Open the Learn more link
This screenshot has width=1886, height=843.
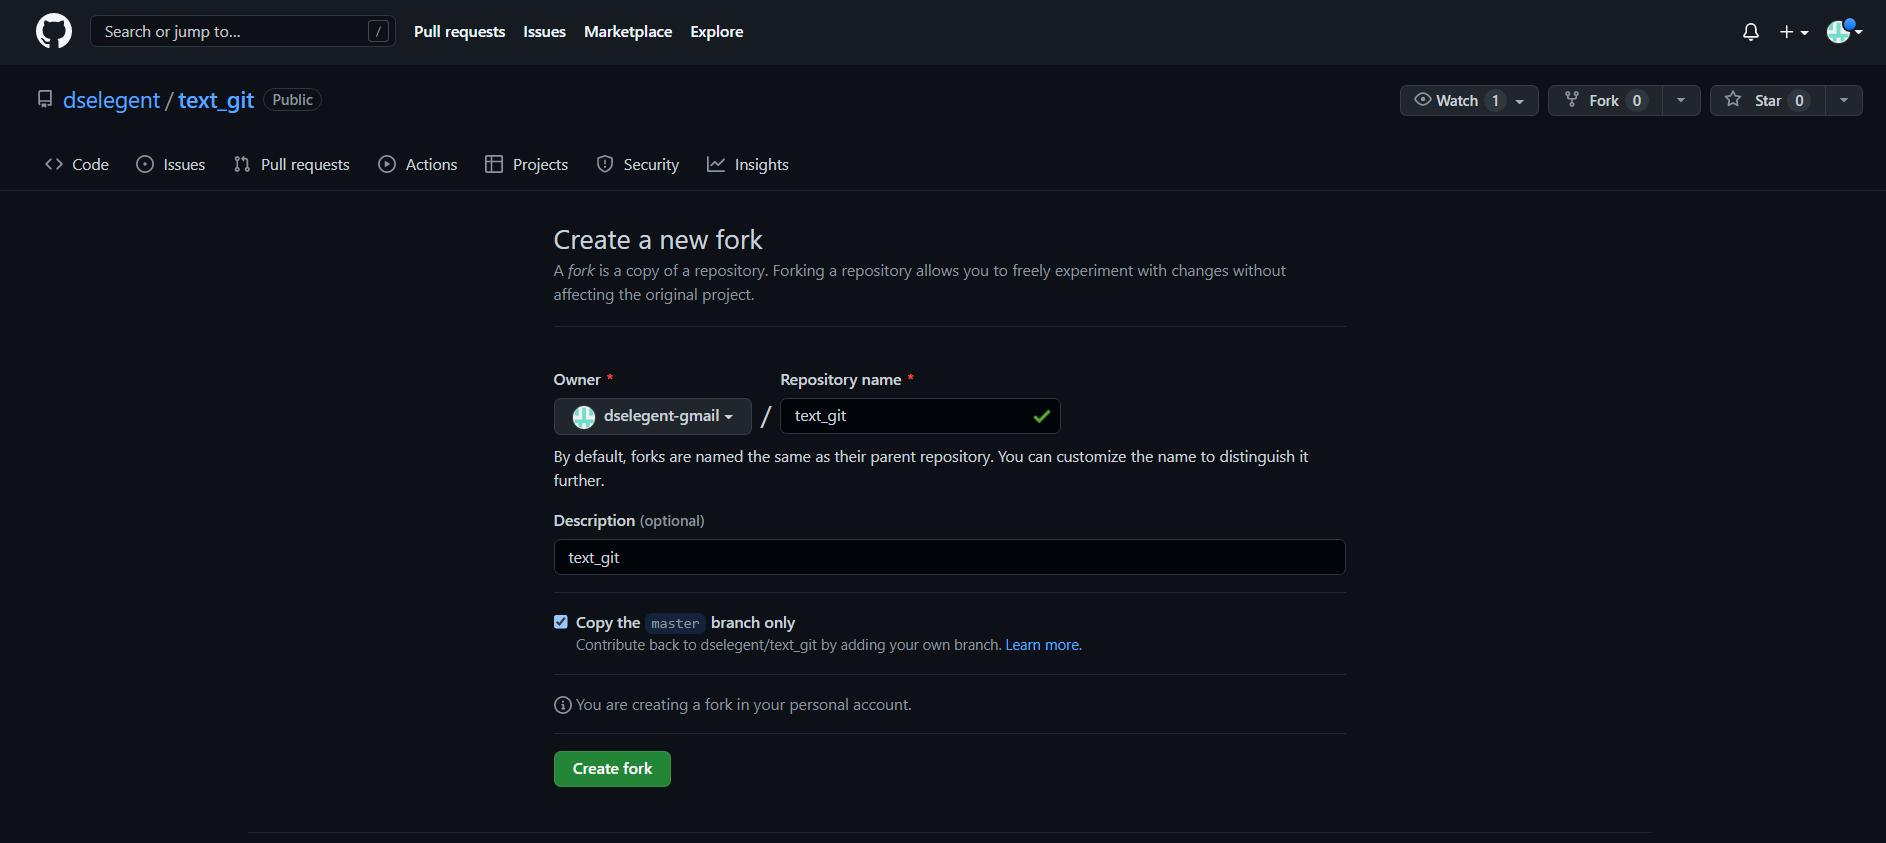pos(1043,645)
